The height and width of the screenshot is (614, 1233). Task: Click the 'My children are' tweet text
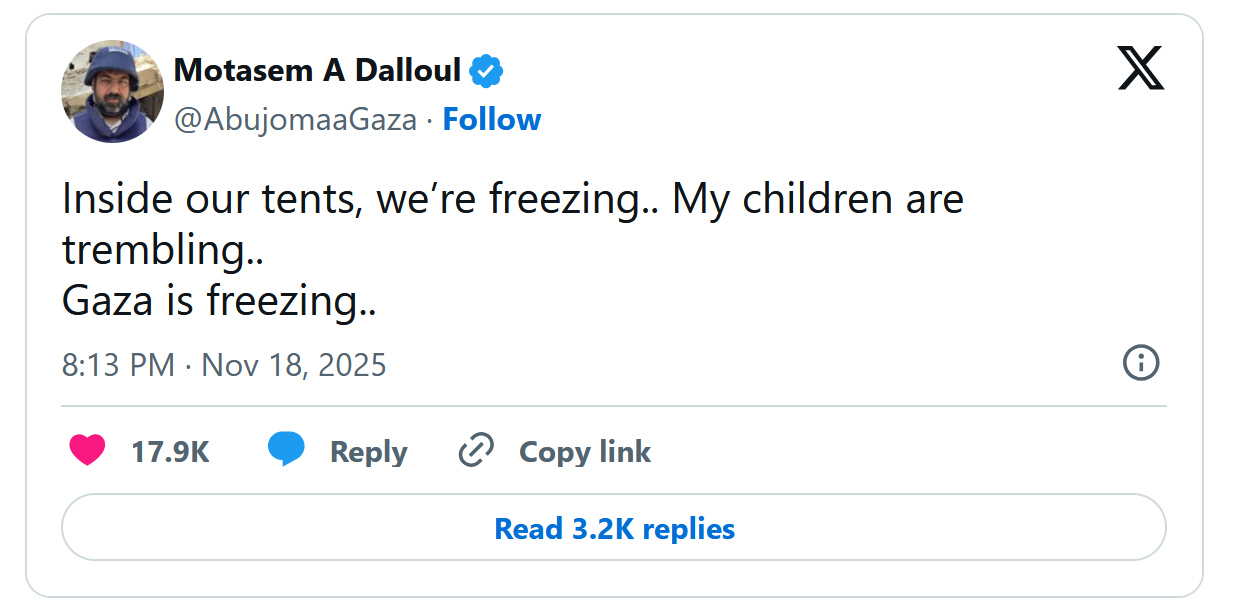pos(817,199)
